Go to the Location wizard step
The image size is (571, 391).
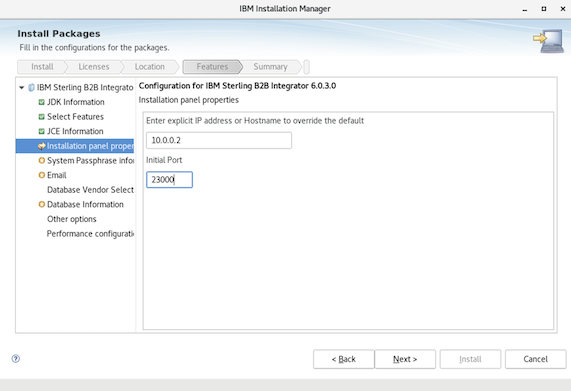coord(150,67)
